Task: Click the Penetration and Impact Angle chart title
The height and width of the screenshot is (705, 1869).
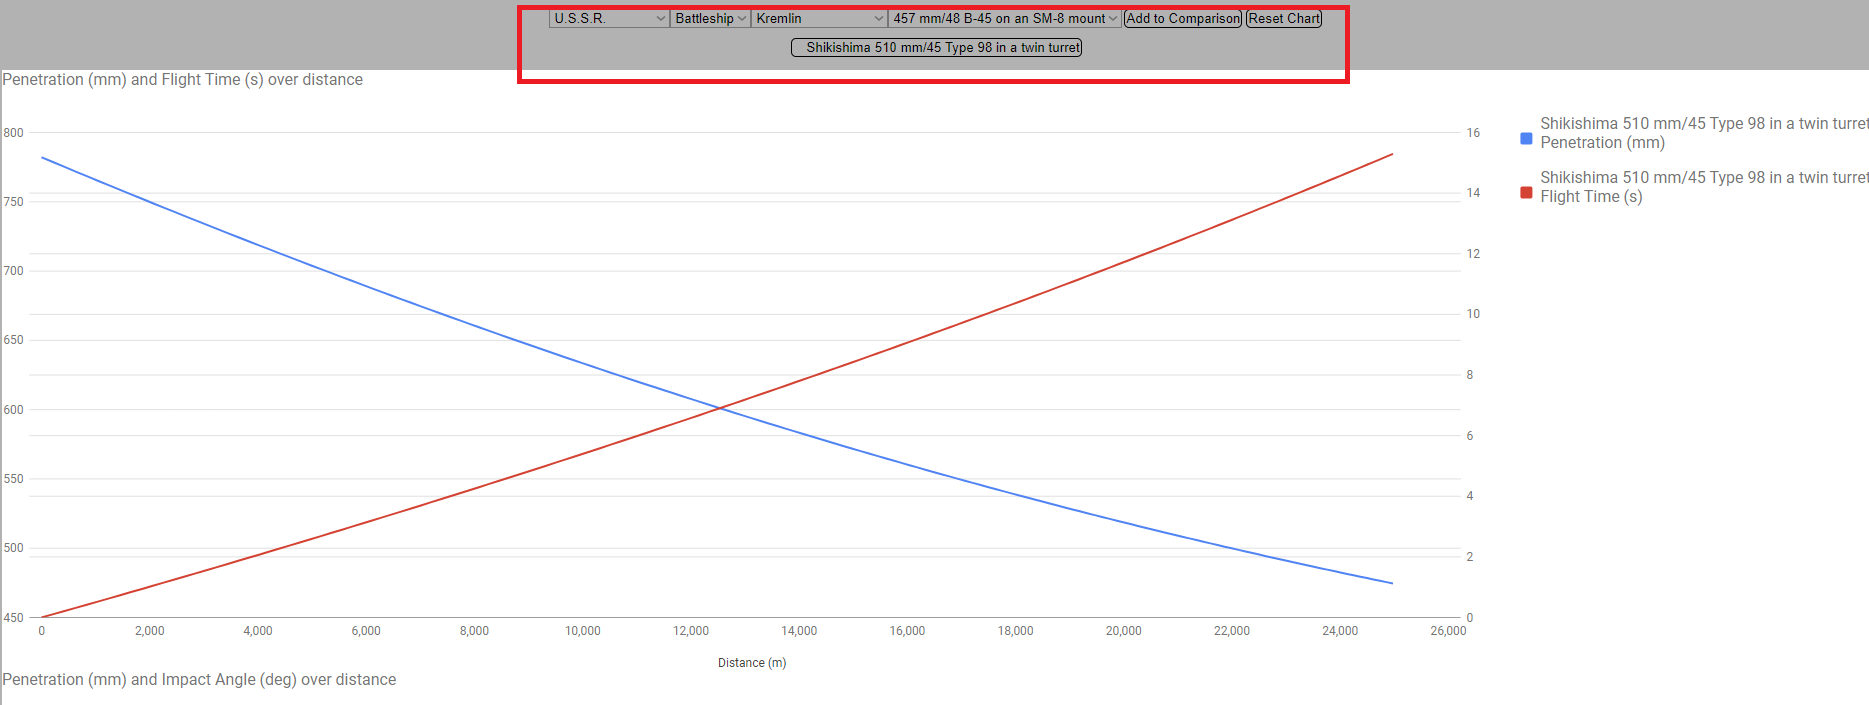Action: pyautogui.click(x=199, y=679)
